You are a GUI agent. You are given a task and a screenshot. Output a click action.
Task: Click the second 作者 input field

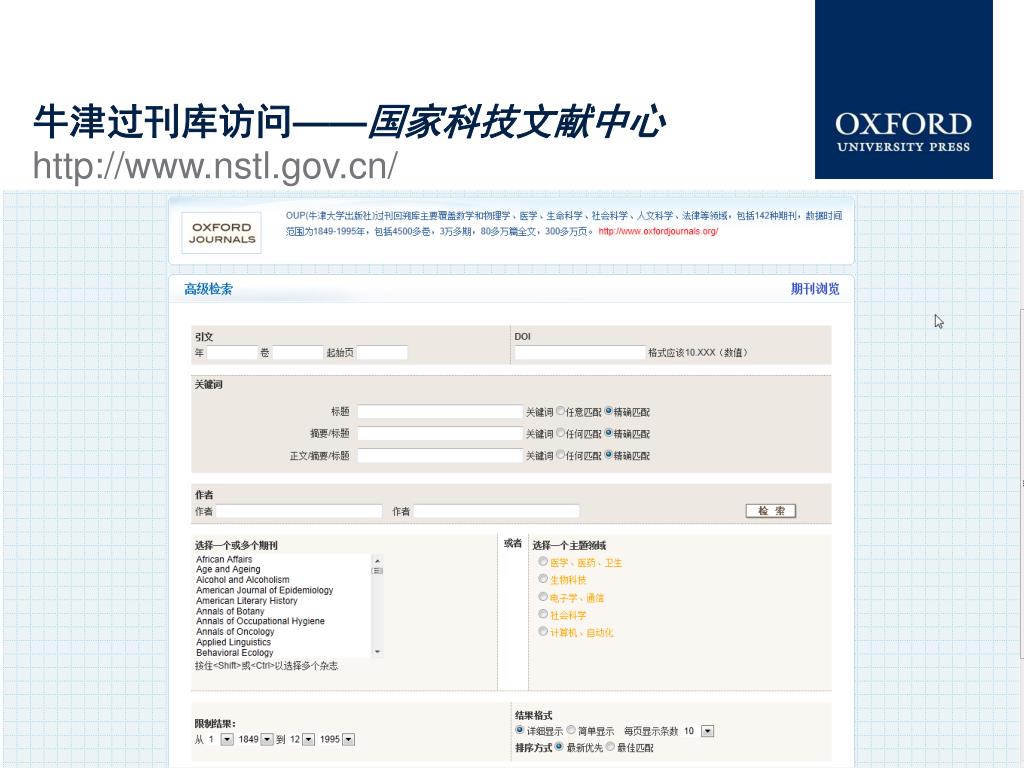click(496, 511)
